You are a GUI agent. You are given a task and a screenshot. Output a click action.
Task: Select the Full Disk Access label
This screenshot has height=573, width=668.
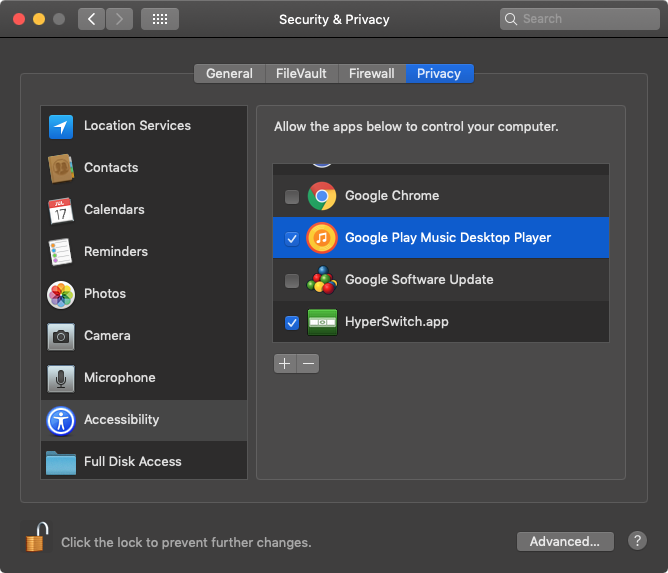pyautogui.click(x=132, y=461)
